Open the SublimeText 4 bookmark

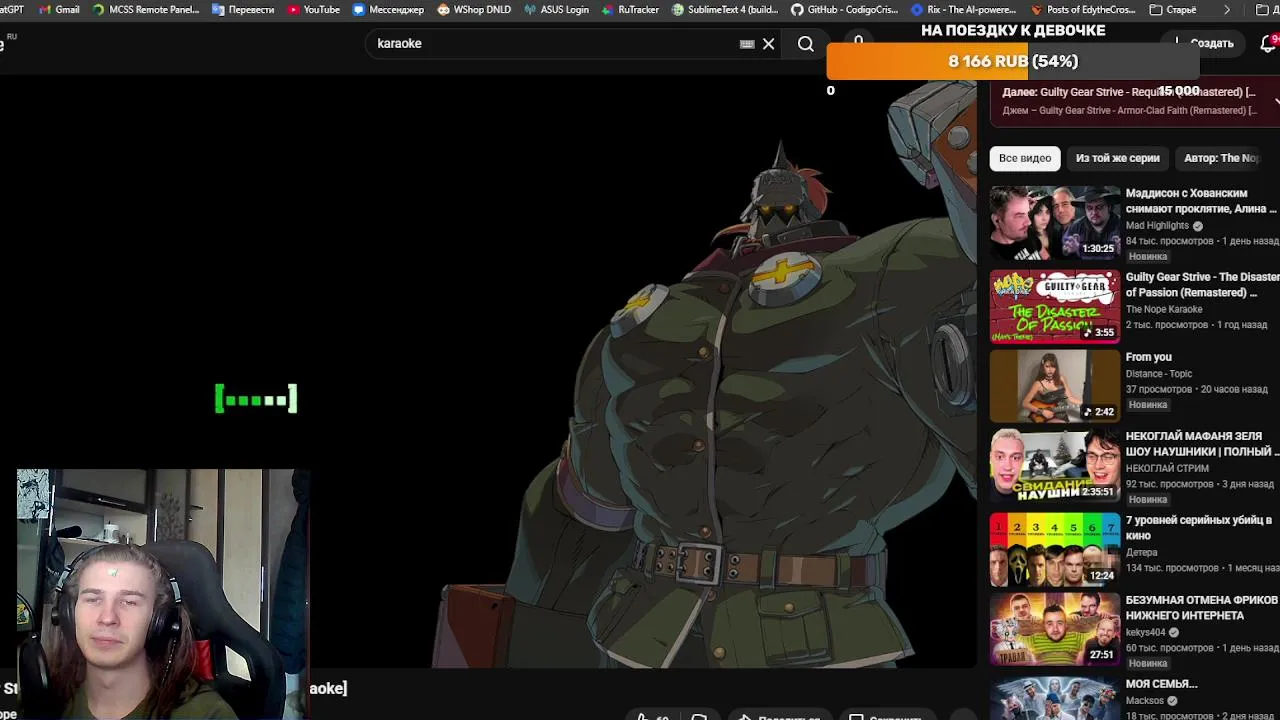(x=725, y=9)
